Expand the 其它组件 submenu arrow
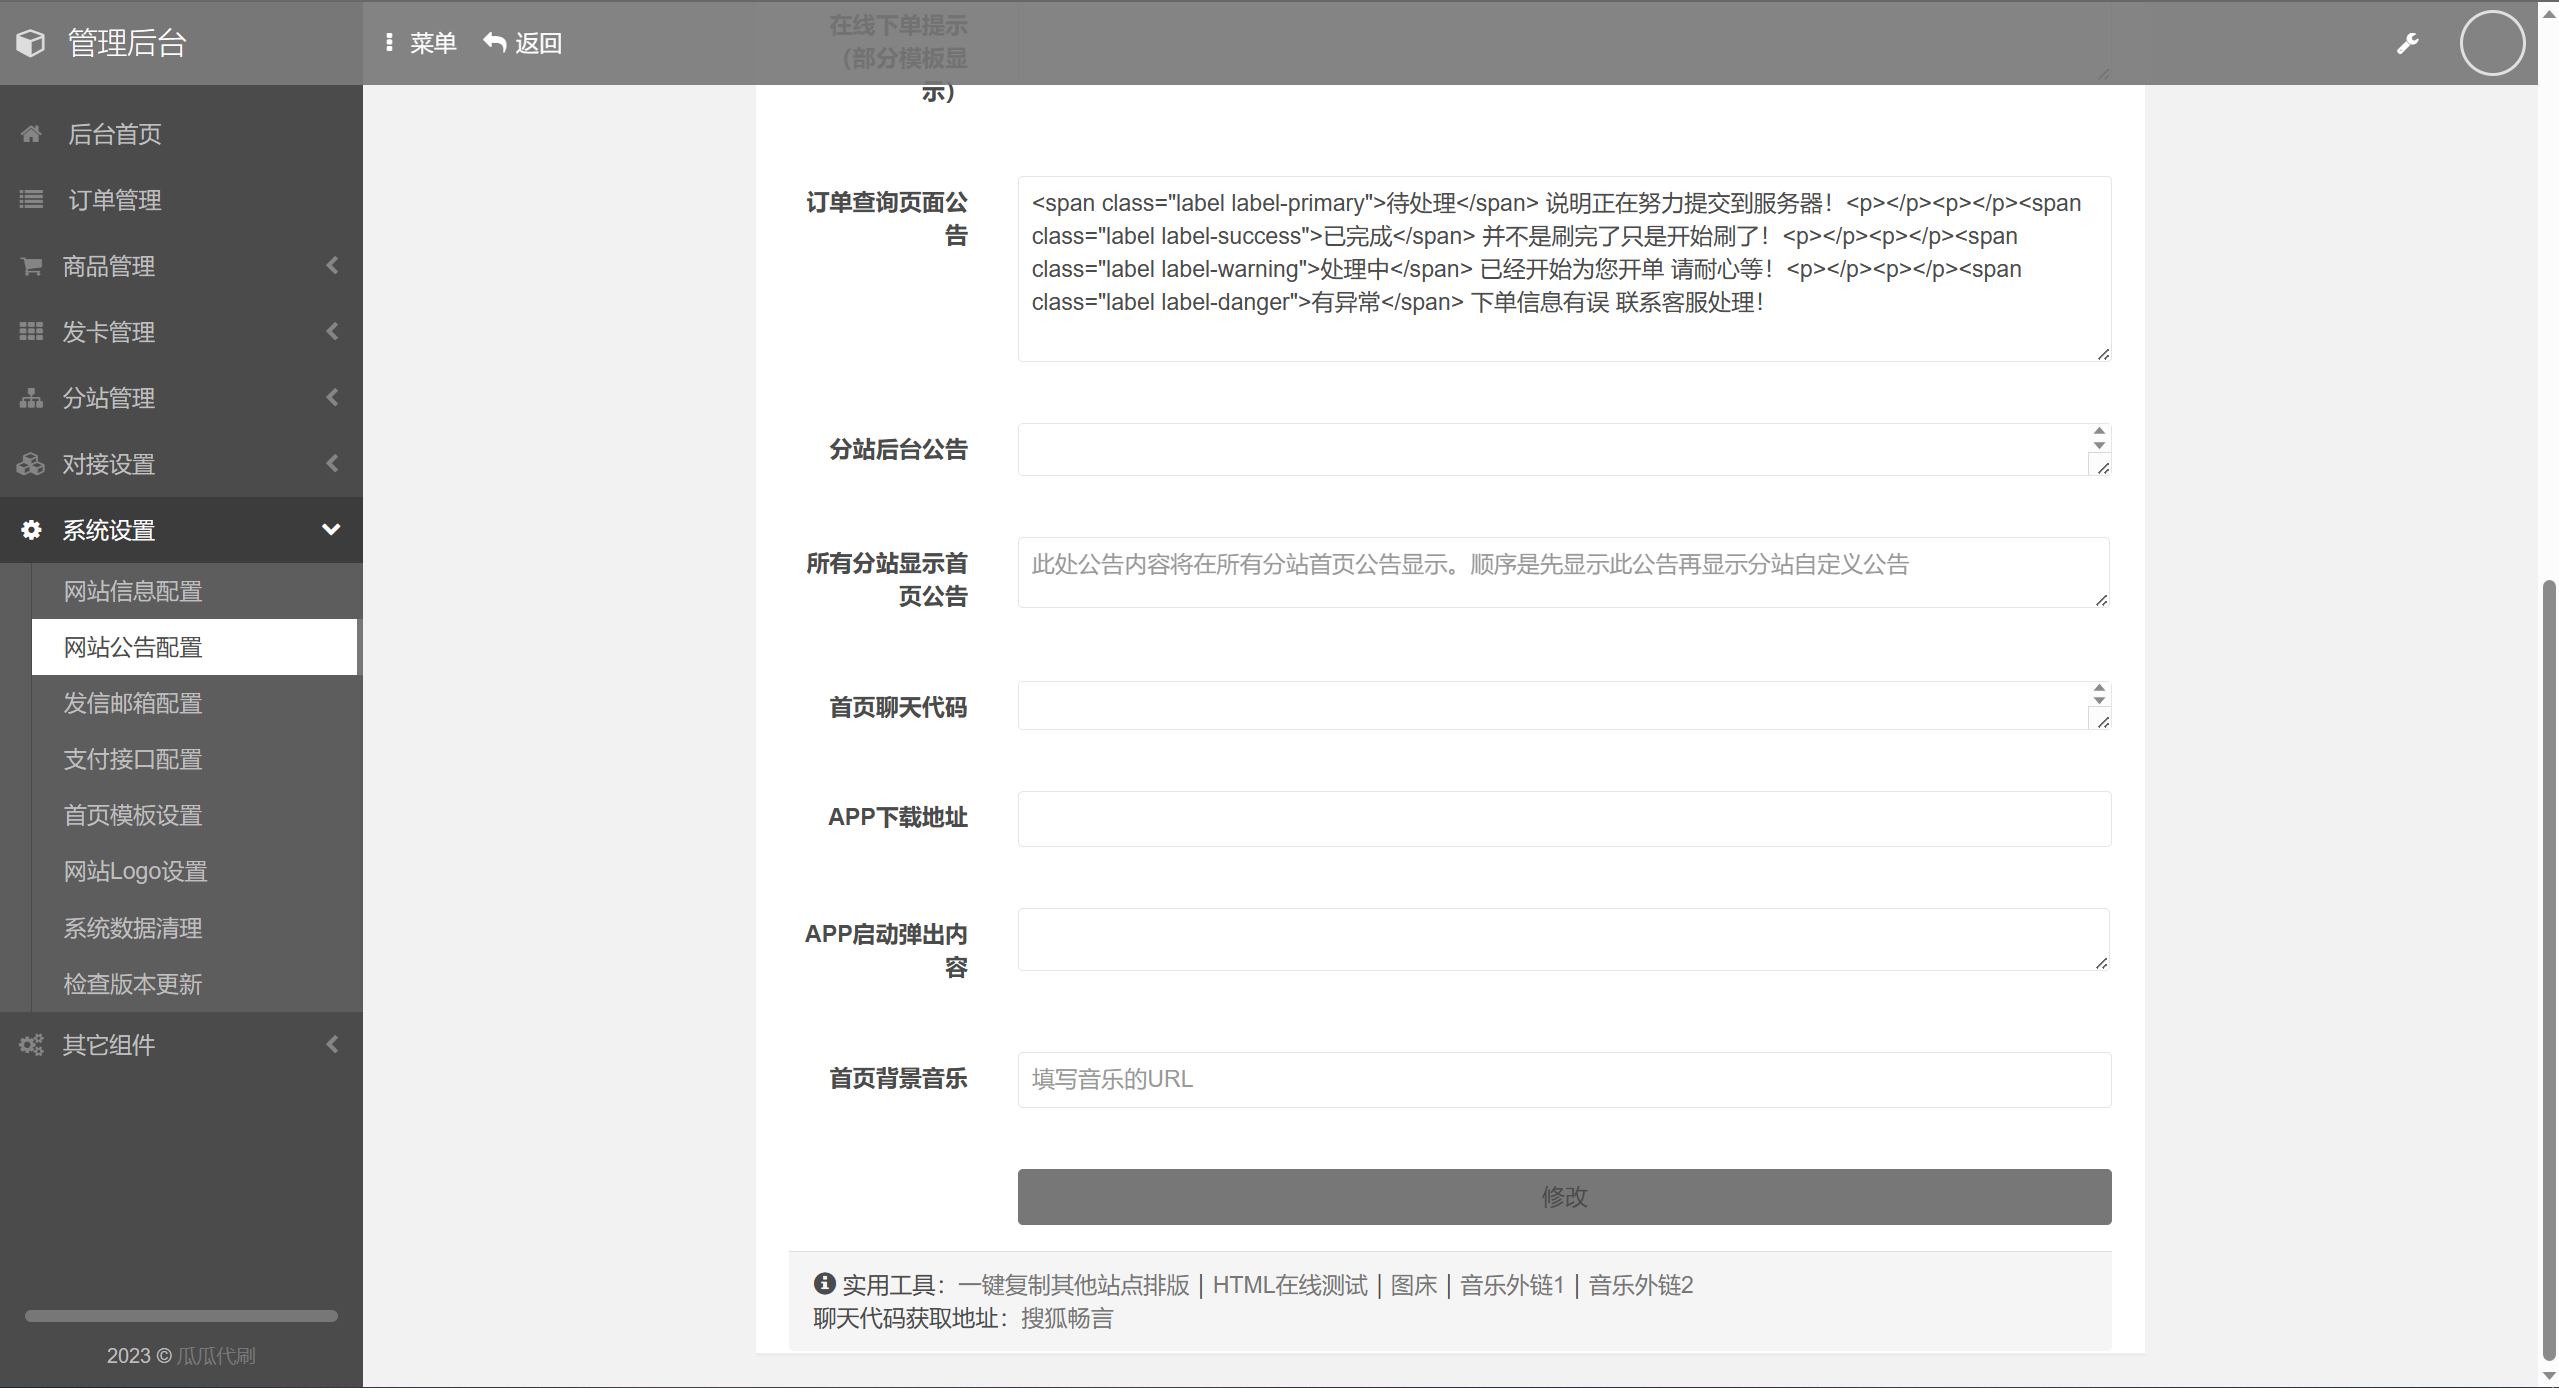 click(x=332, y=1045)
